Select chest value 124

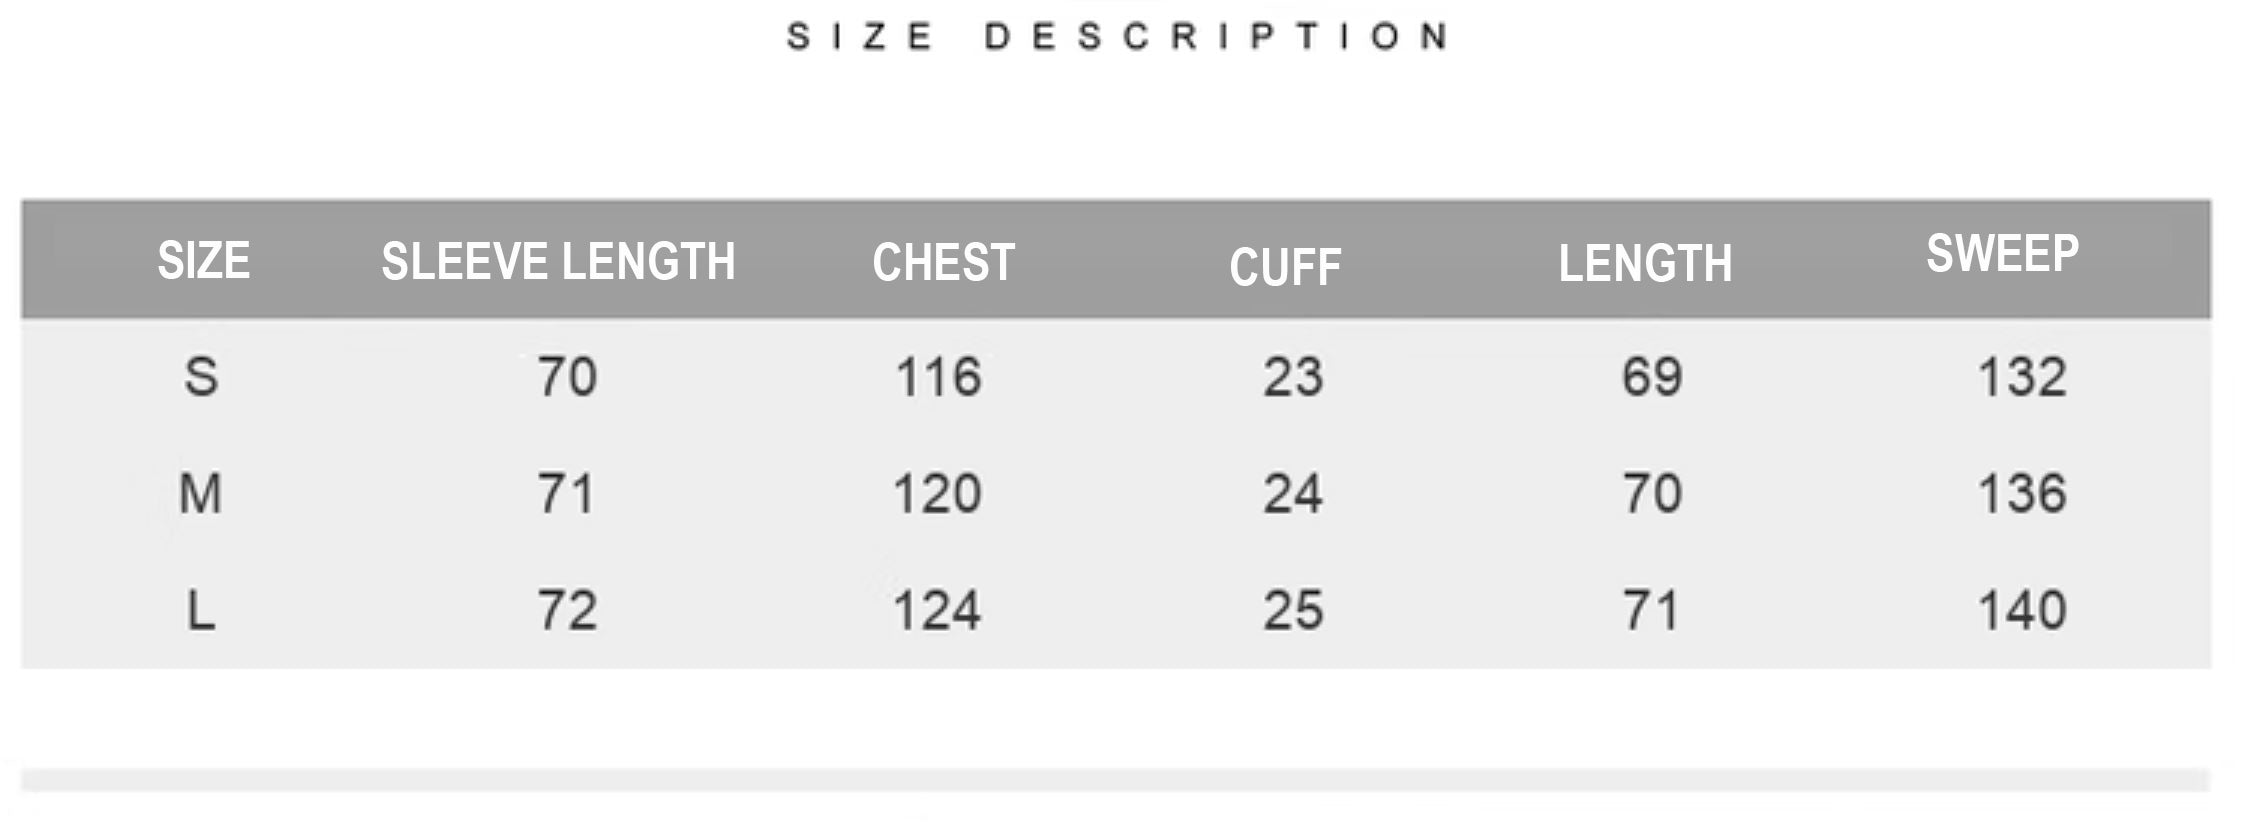point(937,610)
